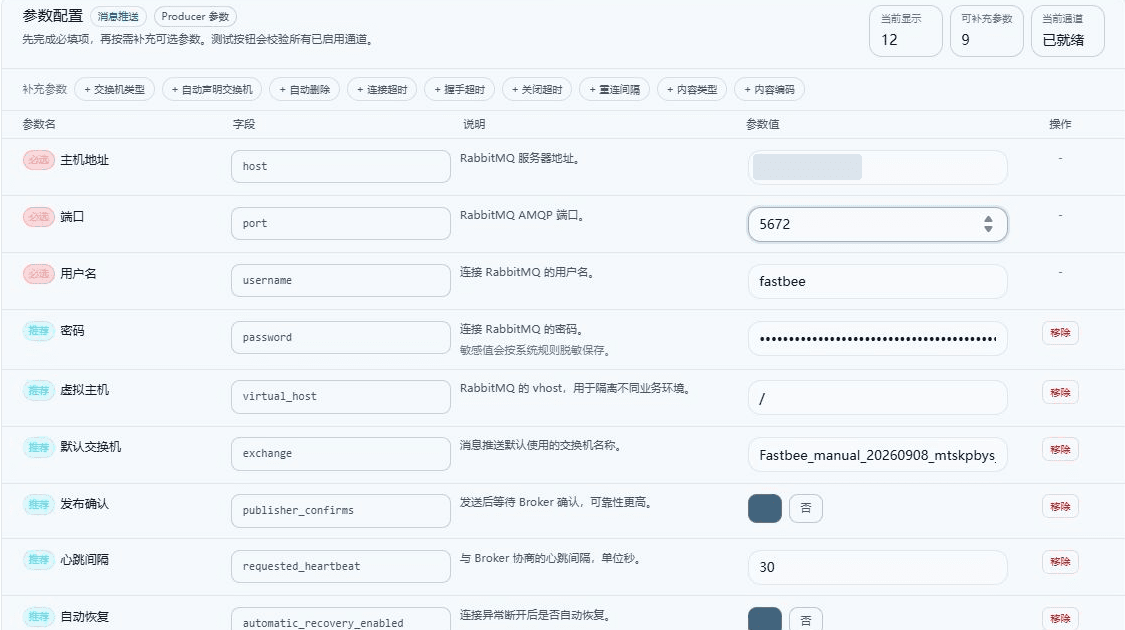Click the text "RabbitMQ AMQP 端口。"
The width and height of the screenshot is (1125, 630).
(x=522, y=215)
